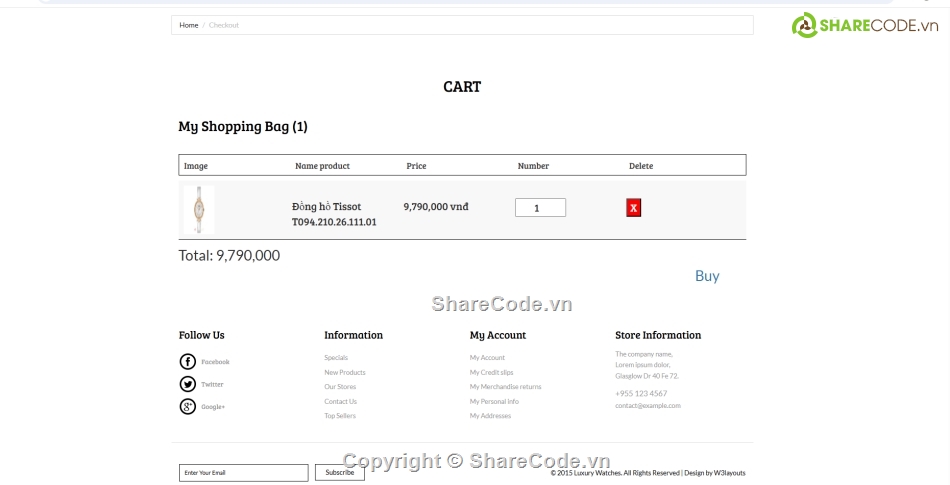Go to My Addresses link
Screen dimensions: 950x485
[490, 416]
